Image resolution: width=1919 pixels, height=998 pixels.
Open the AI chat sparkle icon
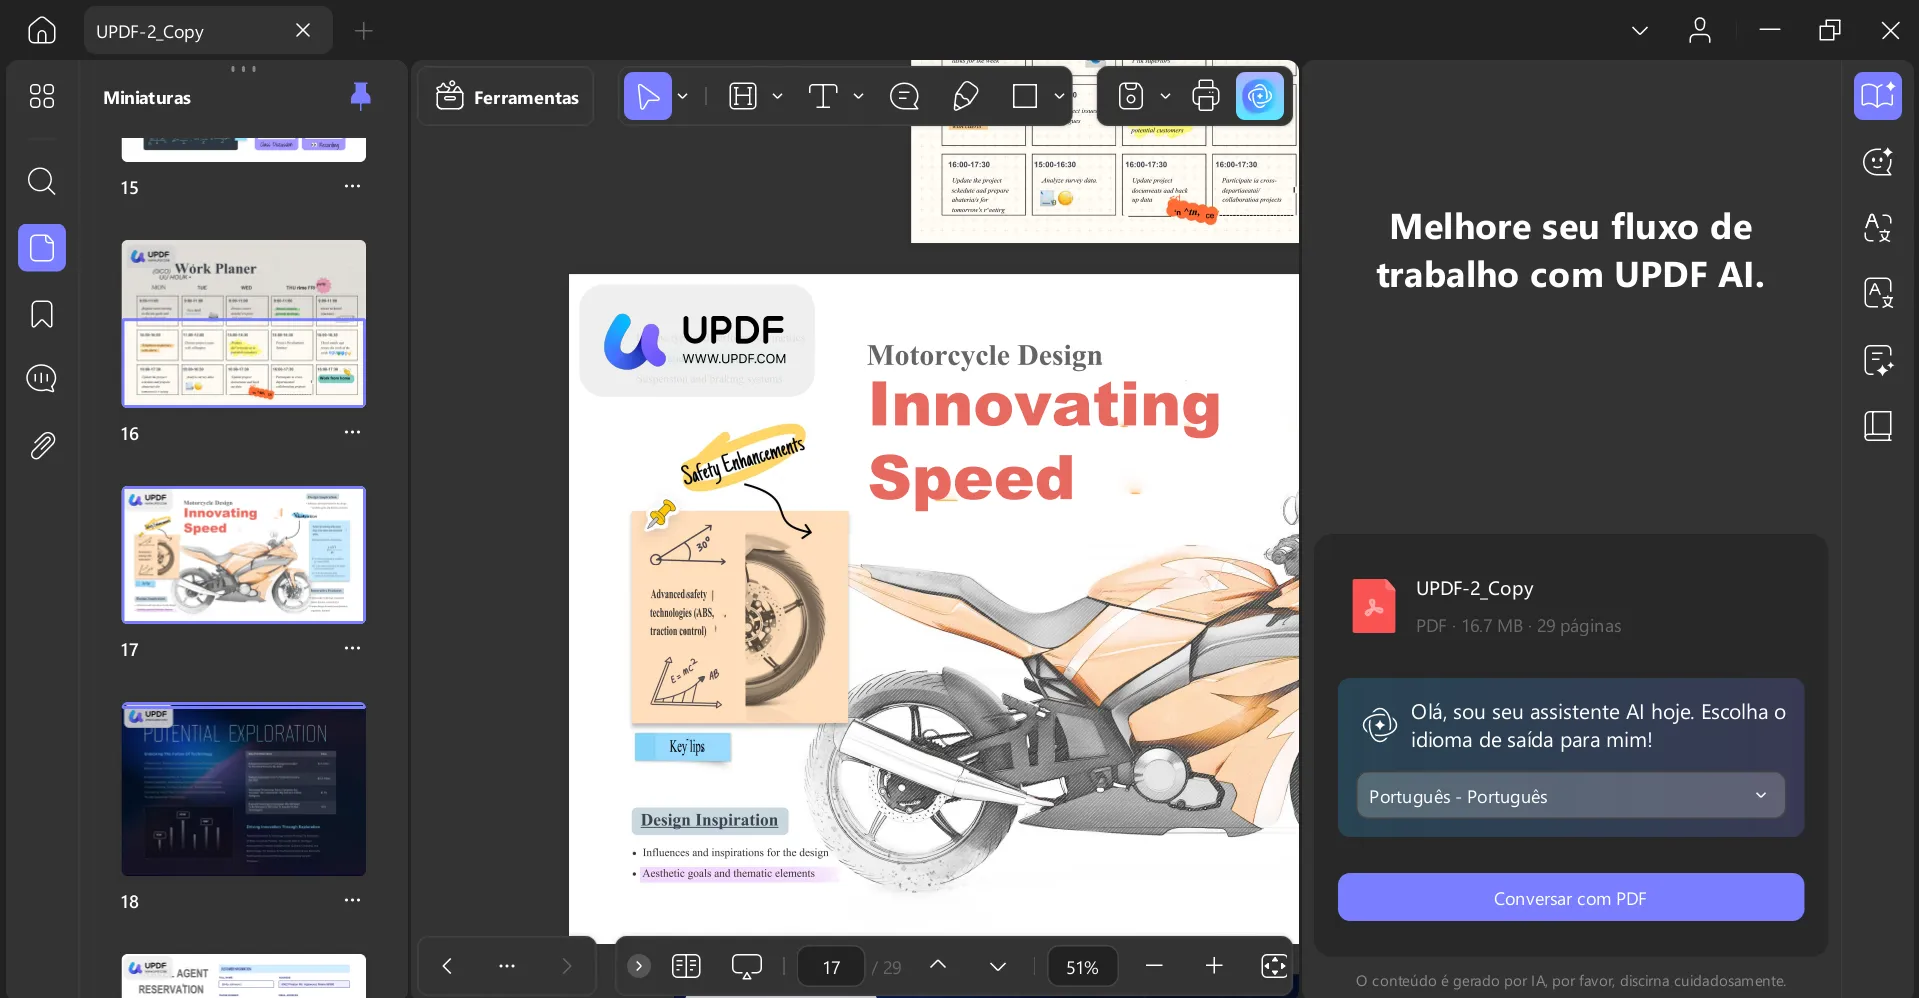click(x=1878, y=162)
